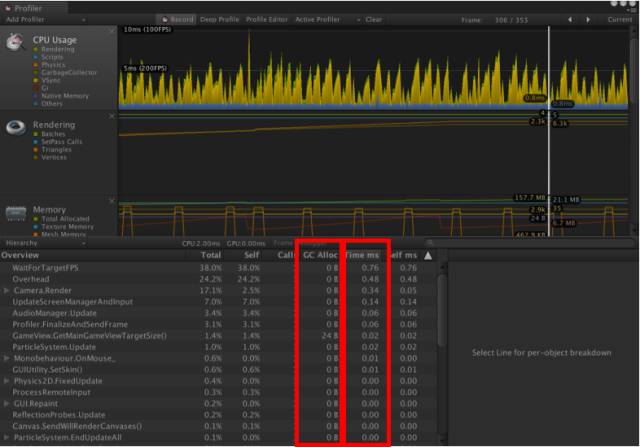Toggle Profile Editor option
Image resolution: width=640 pixels, height=447 pixels.
click(x=267, y=20)
